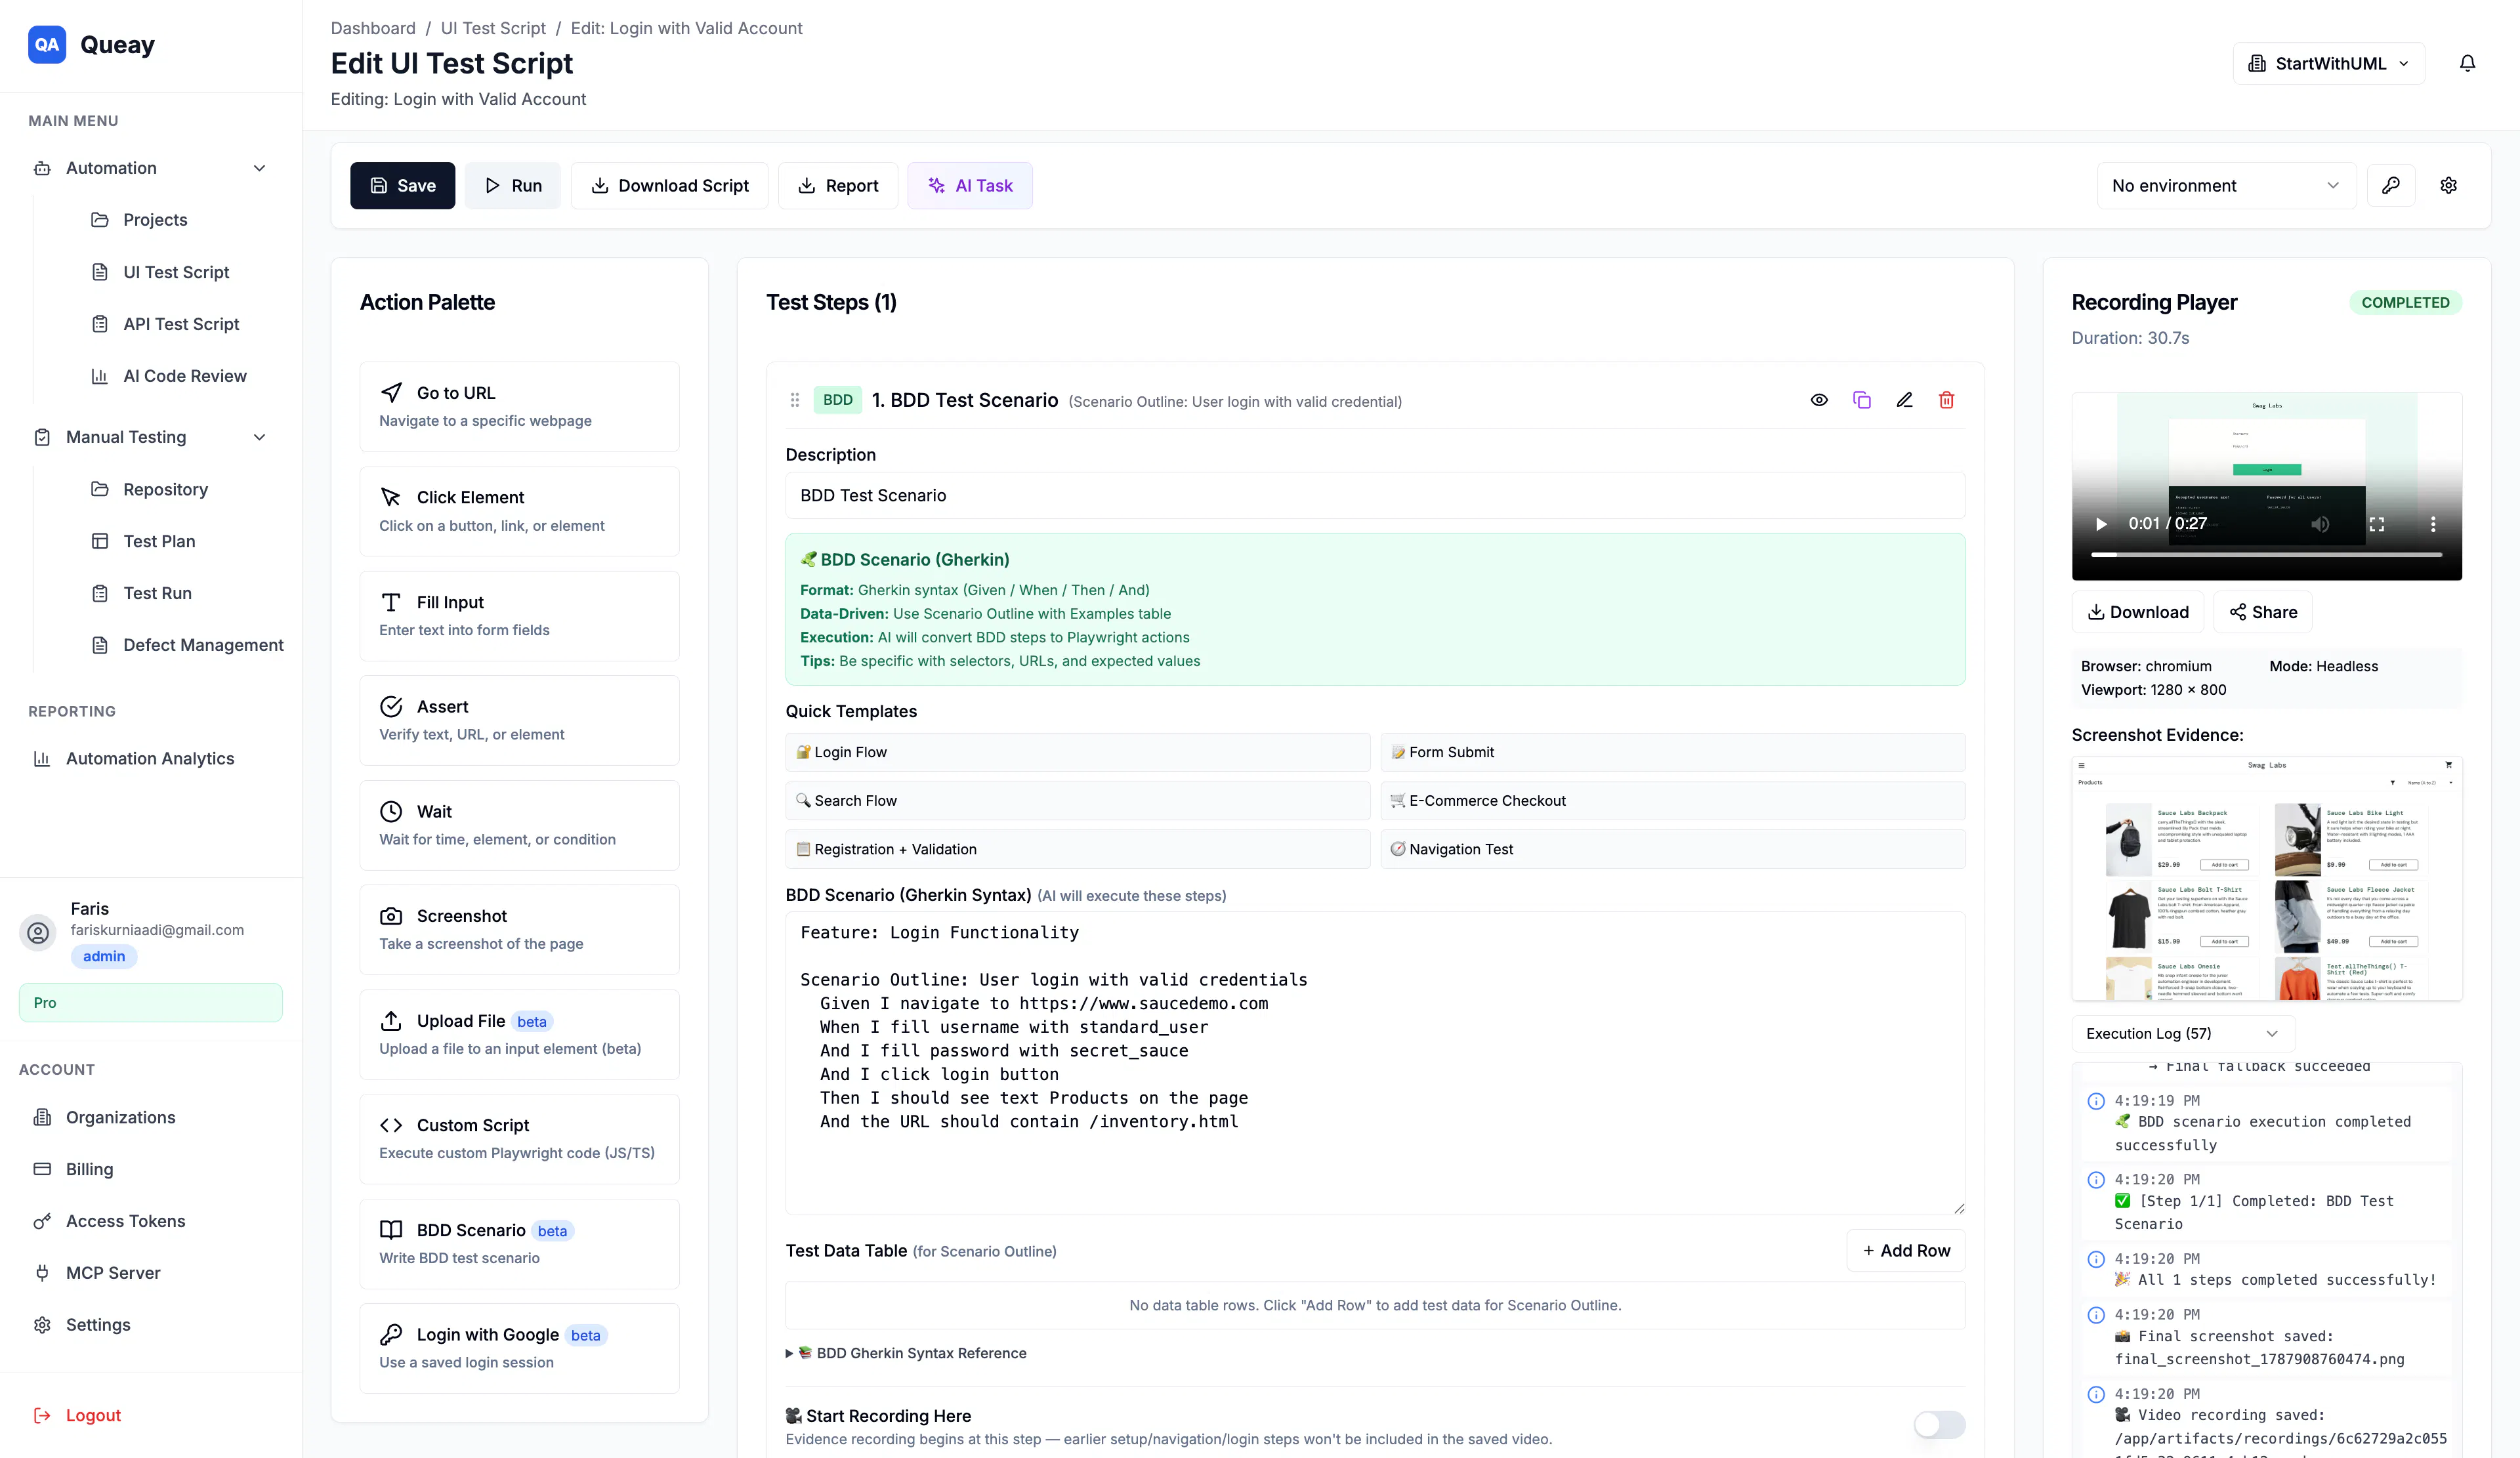Grab the drag handle of BDD Test Scenario step
This screenshot has height=1458, width=2520.
[x=795, y=400]
